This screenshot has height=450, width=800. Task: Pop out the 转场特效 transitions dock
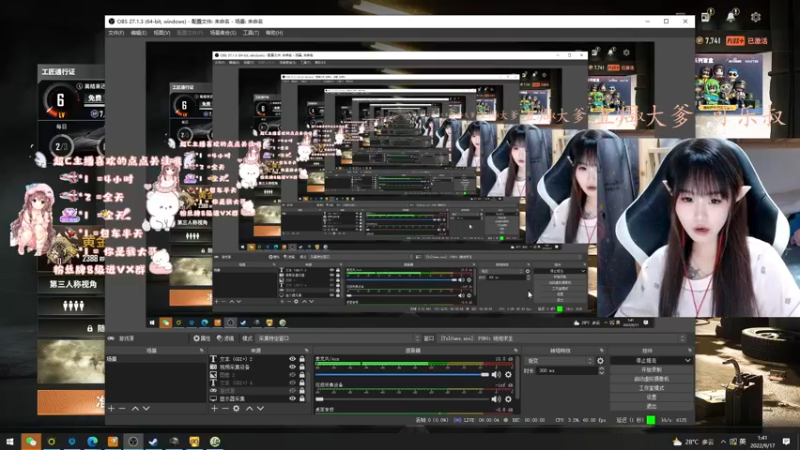pos(602,351)
